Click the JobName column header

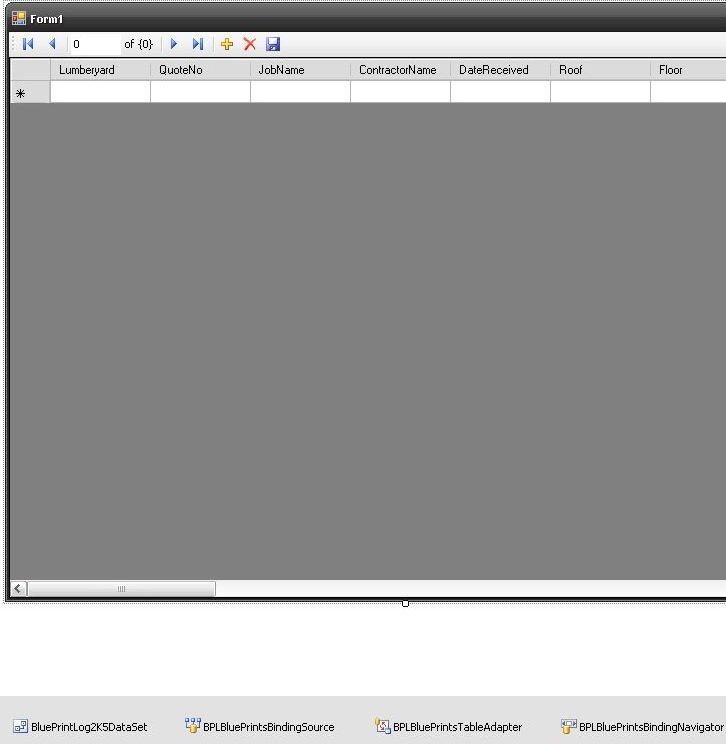coord(300,70)
